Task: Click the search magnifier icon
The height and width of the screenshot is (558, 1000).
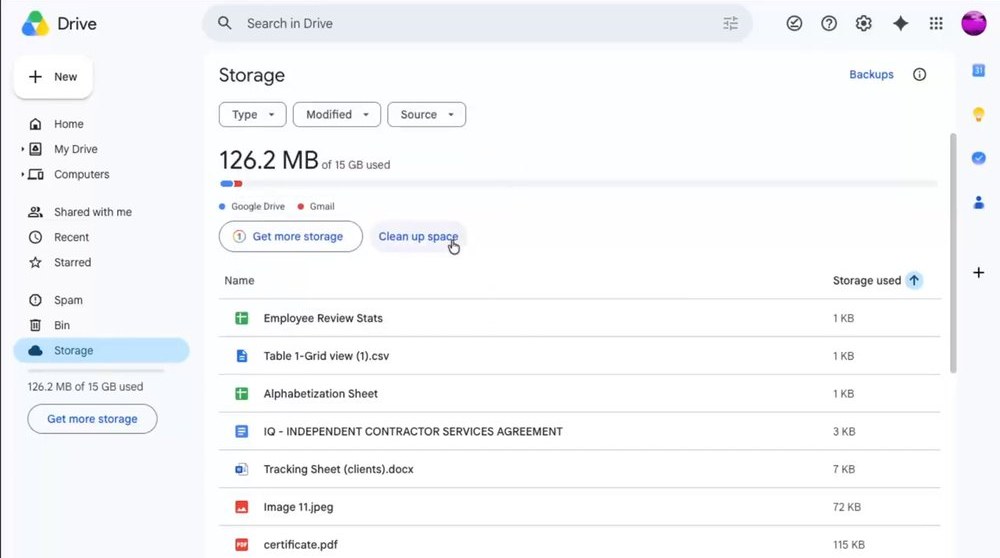Action: click(x=224, y=24)
